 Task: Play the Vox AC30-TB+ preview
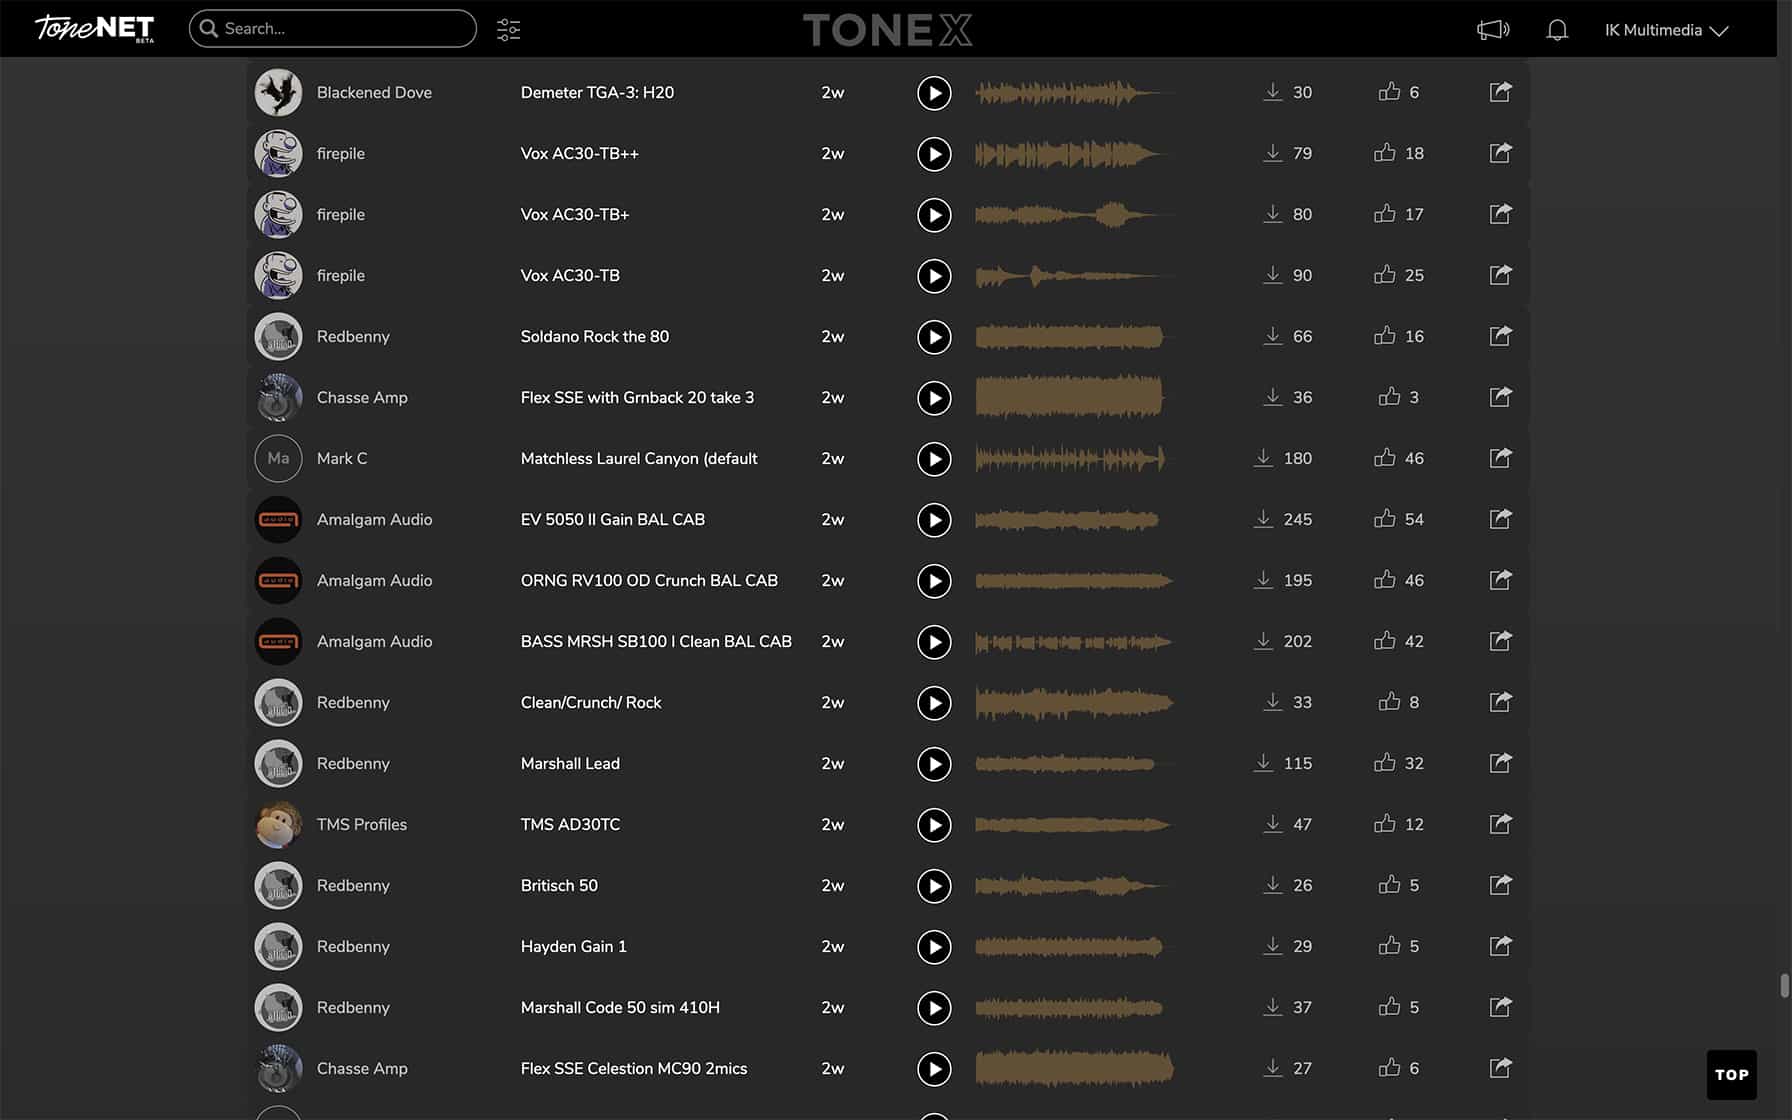[x=934, y=215]
